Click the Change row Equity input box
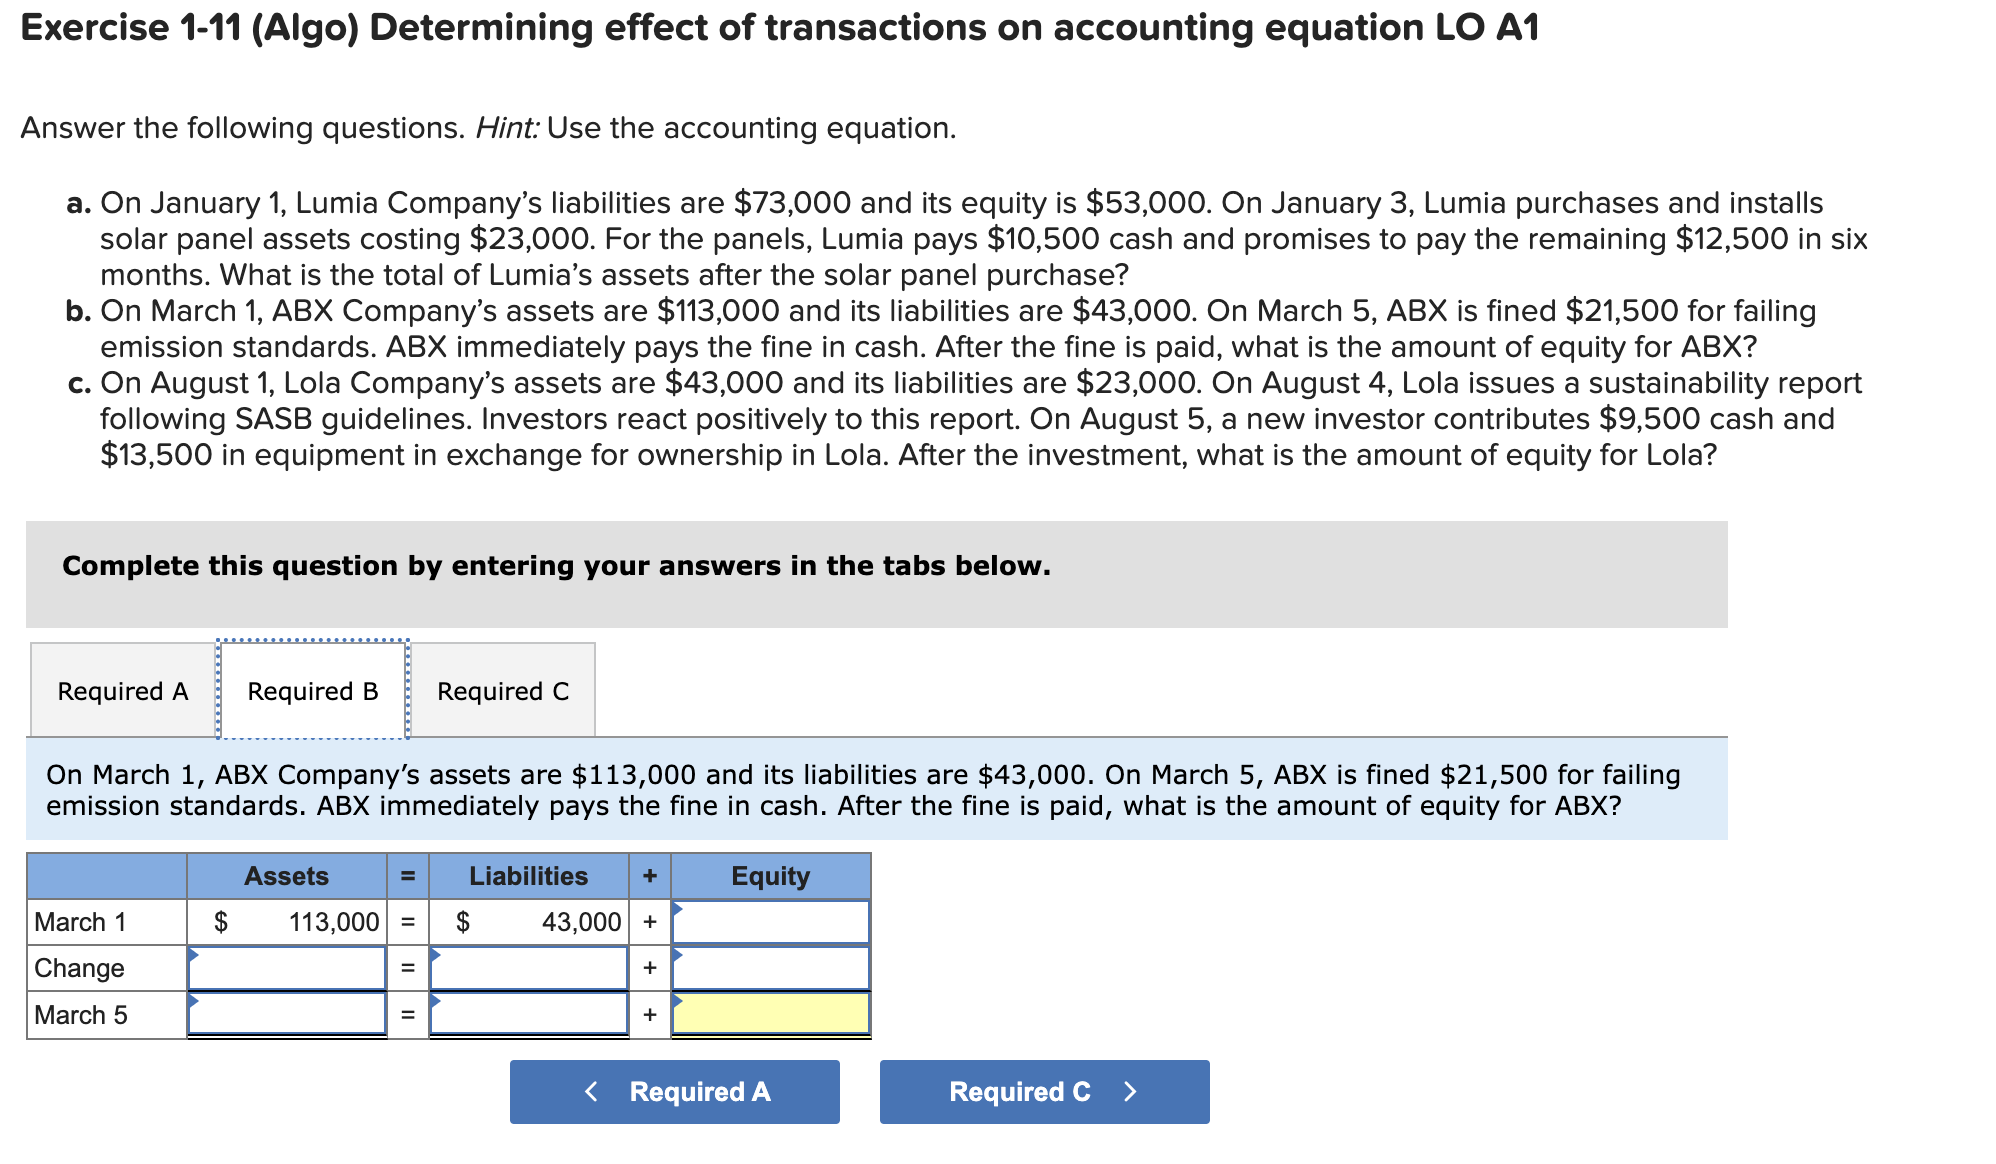Viewport: 1996px width, 1164px height. [770, 968]
